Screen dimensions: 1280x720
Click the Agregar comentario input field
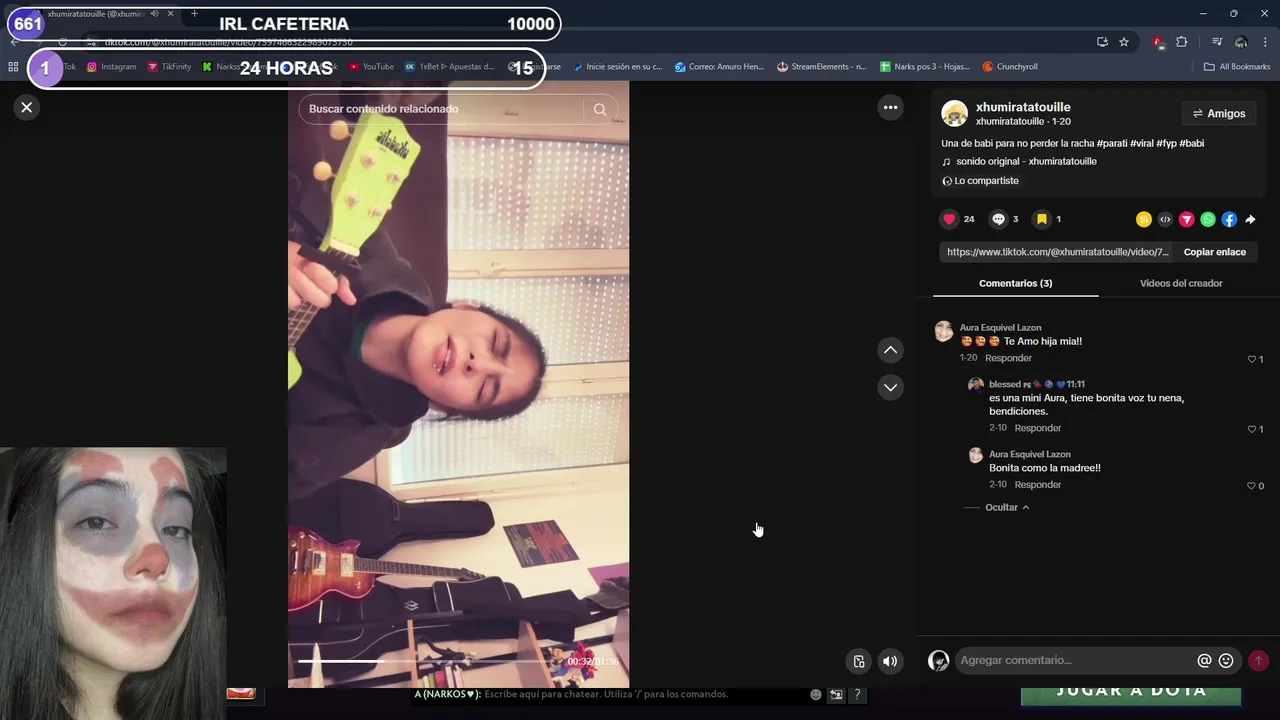(x=1075, y=660)
